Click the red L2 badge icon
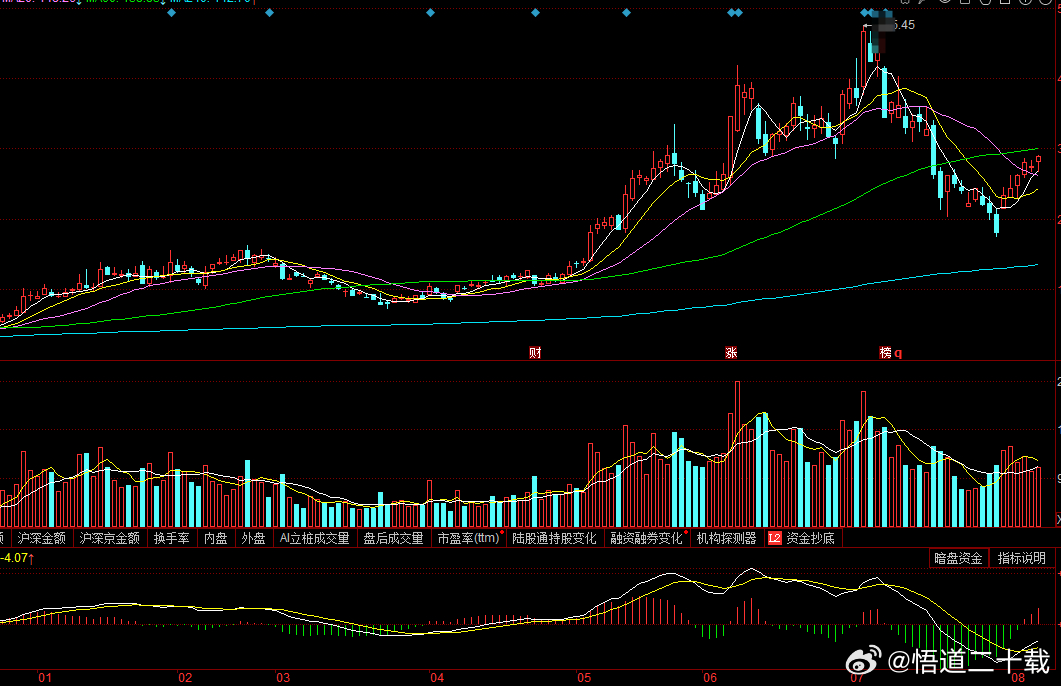This screenshot has width=1061, height=686. pyautogui.click(x=774, y=538)
